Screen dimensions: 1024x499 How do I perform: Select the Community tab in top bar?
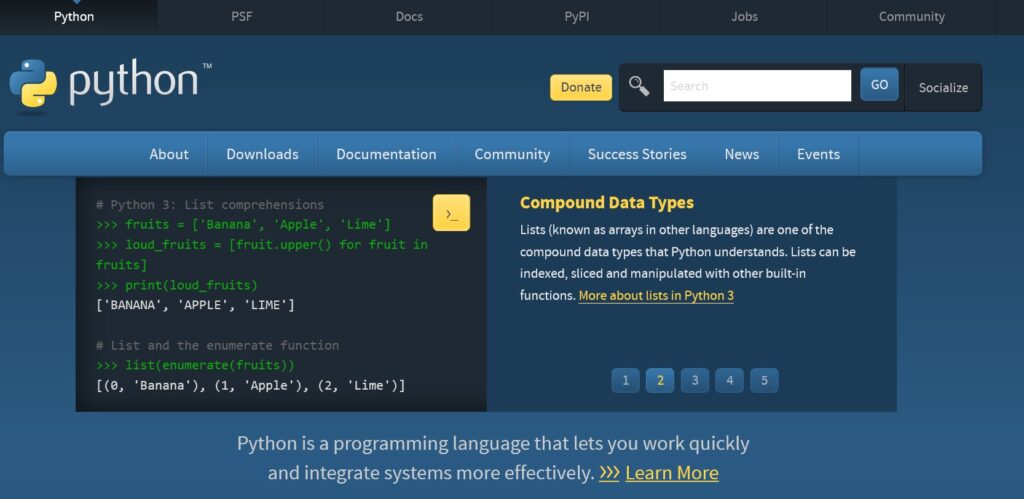(912, 17)
